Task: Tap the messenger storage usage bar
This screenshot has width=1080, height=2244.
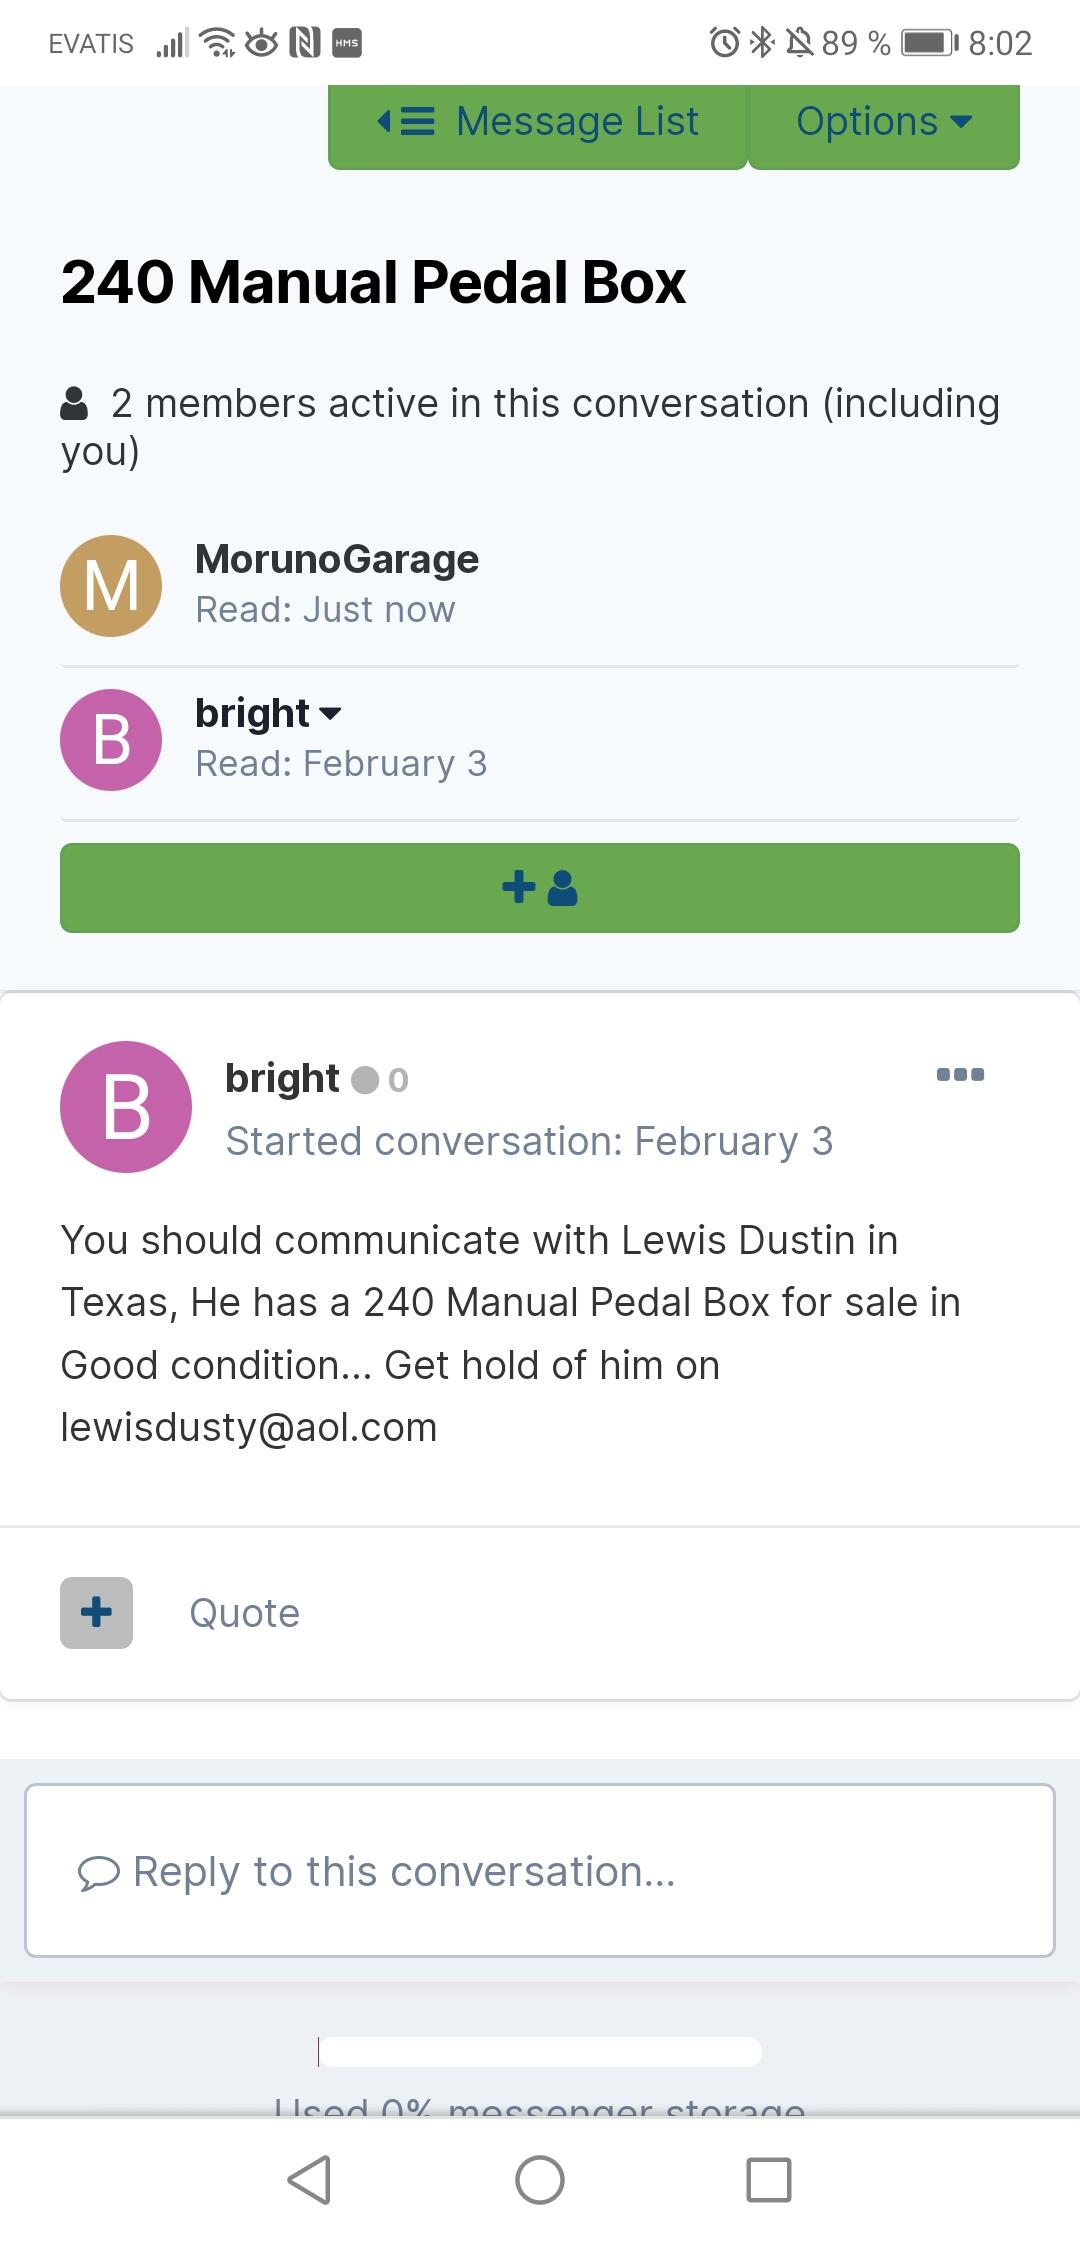Action: coord(540,2052)
